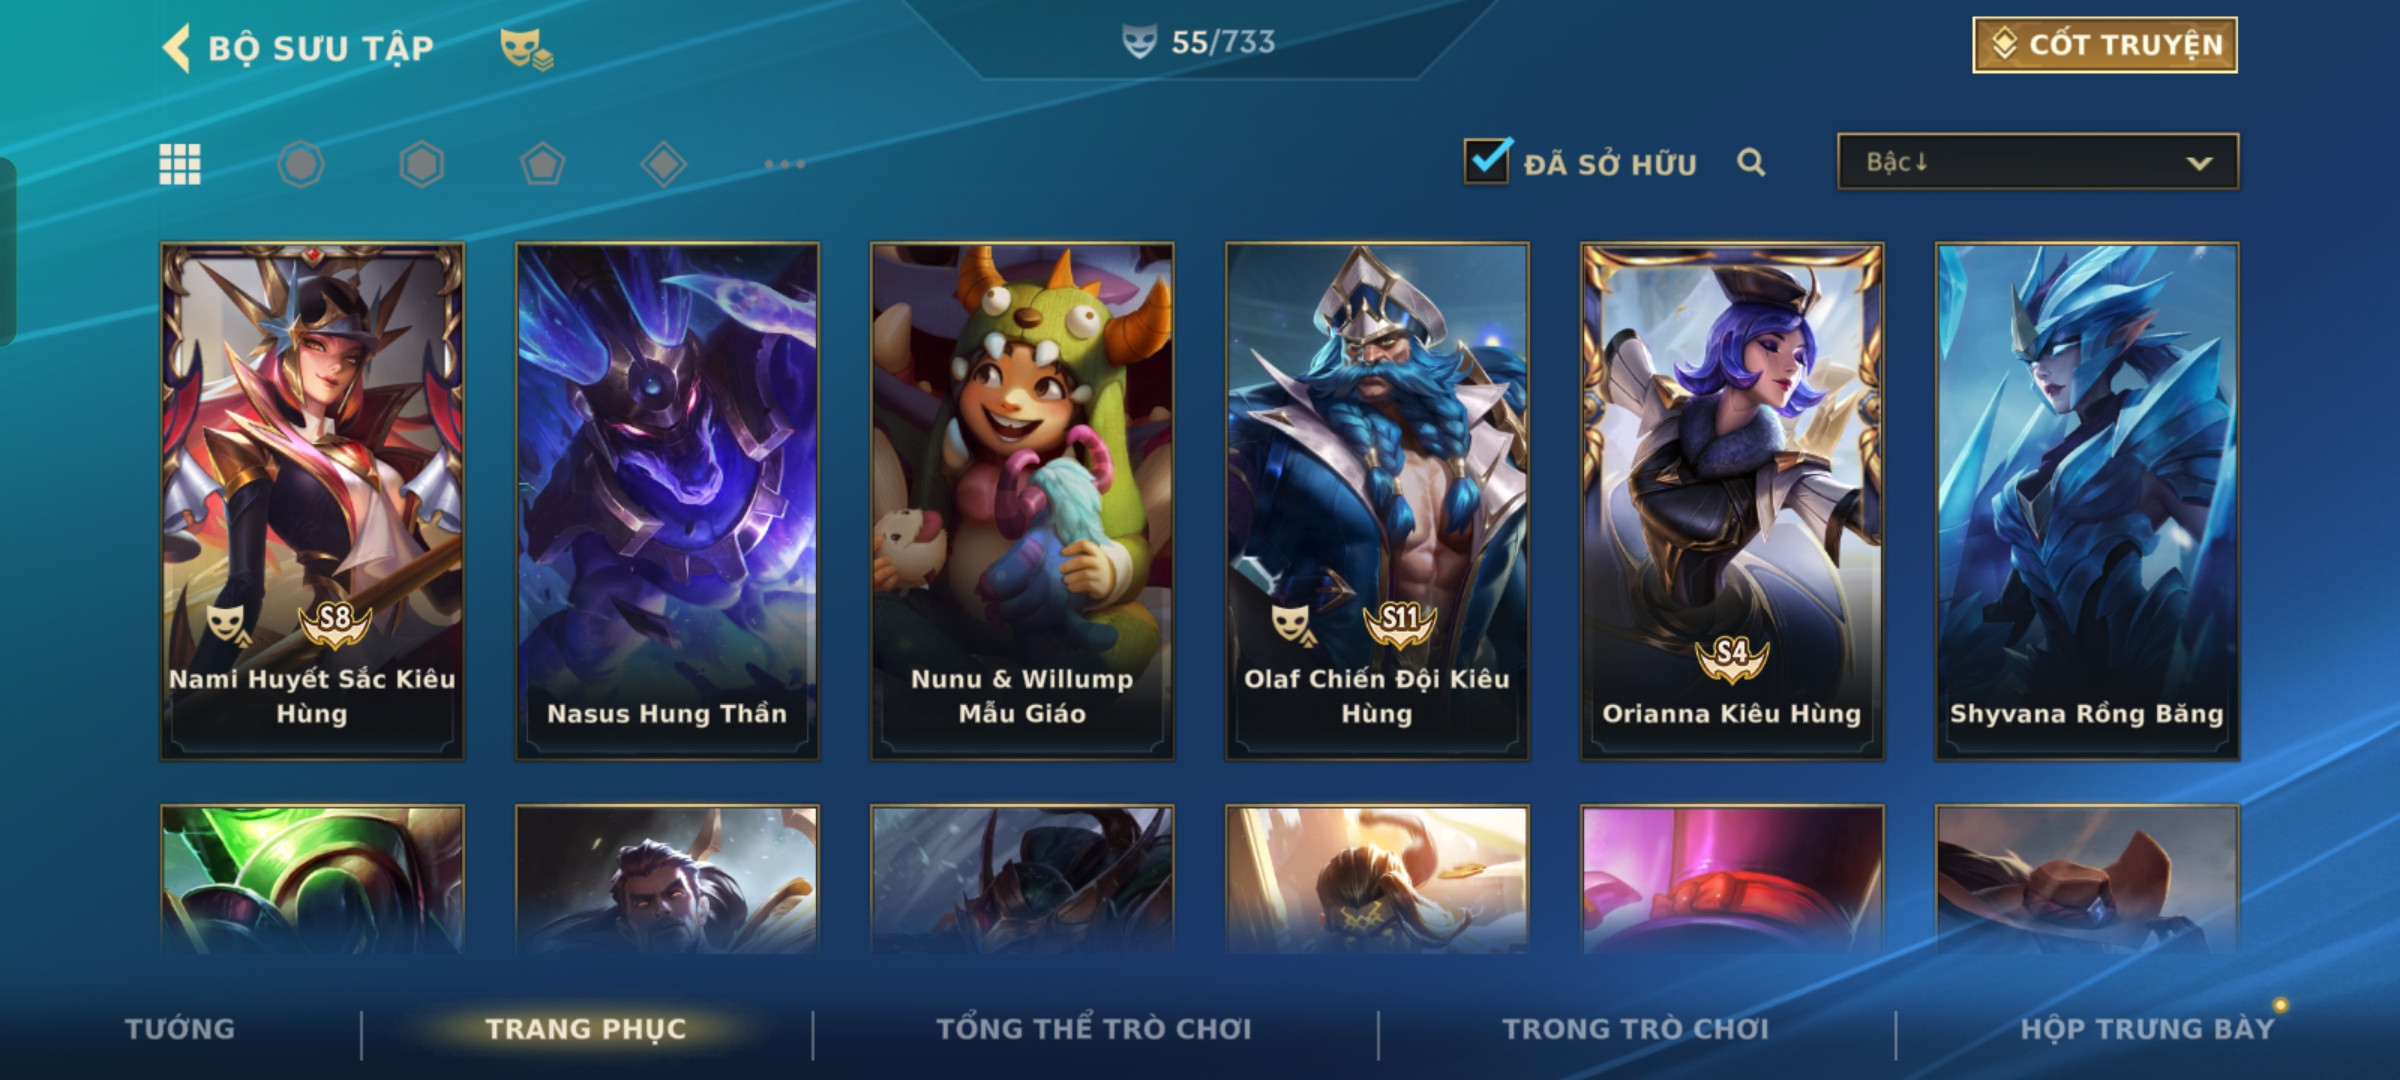Go back using the Bộ Sưu Tập arrow
The image size is (2400, 1080).
[x=177, y=48]
